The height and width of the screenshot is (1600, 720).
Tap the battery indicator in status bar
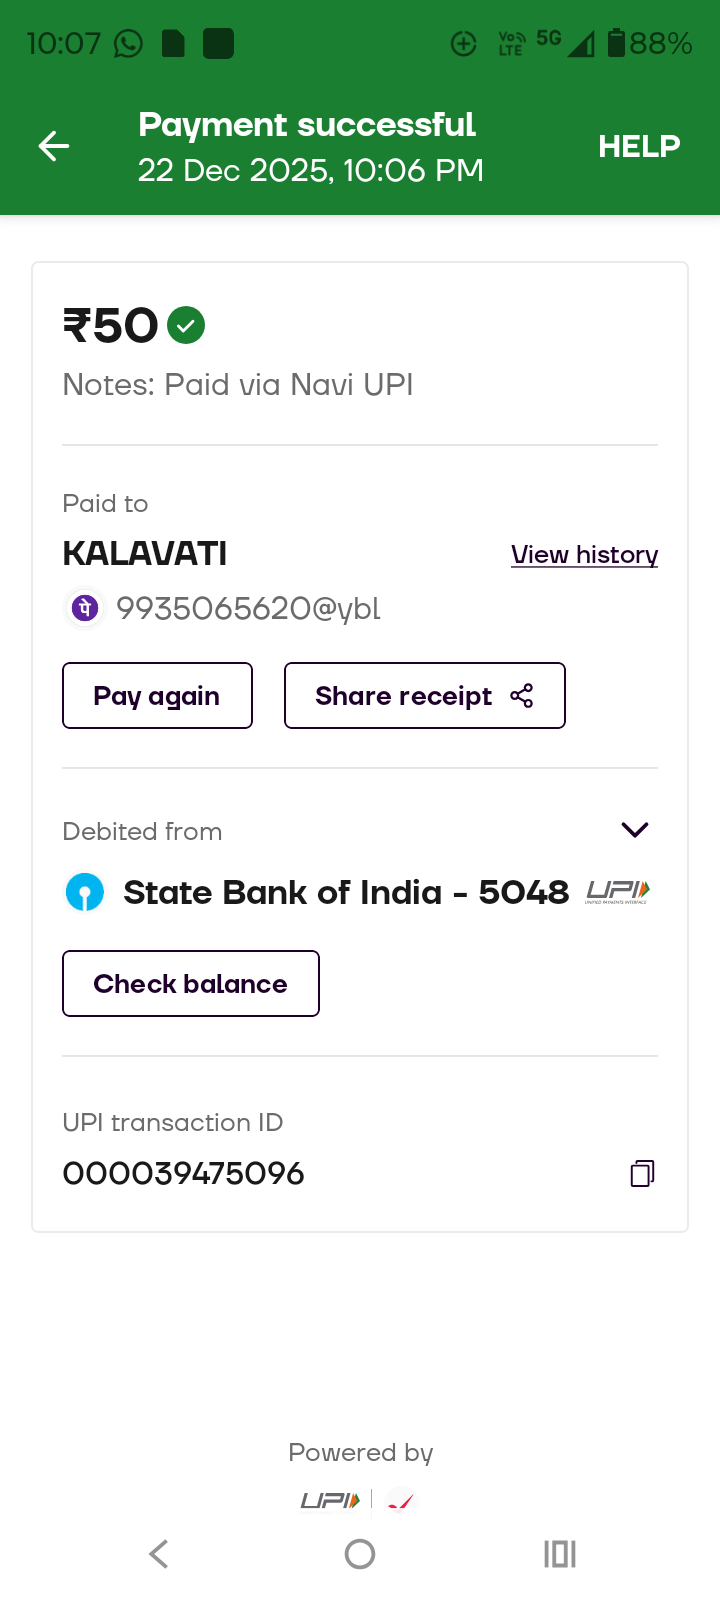coord(616,43)
